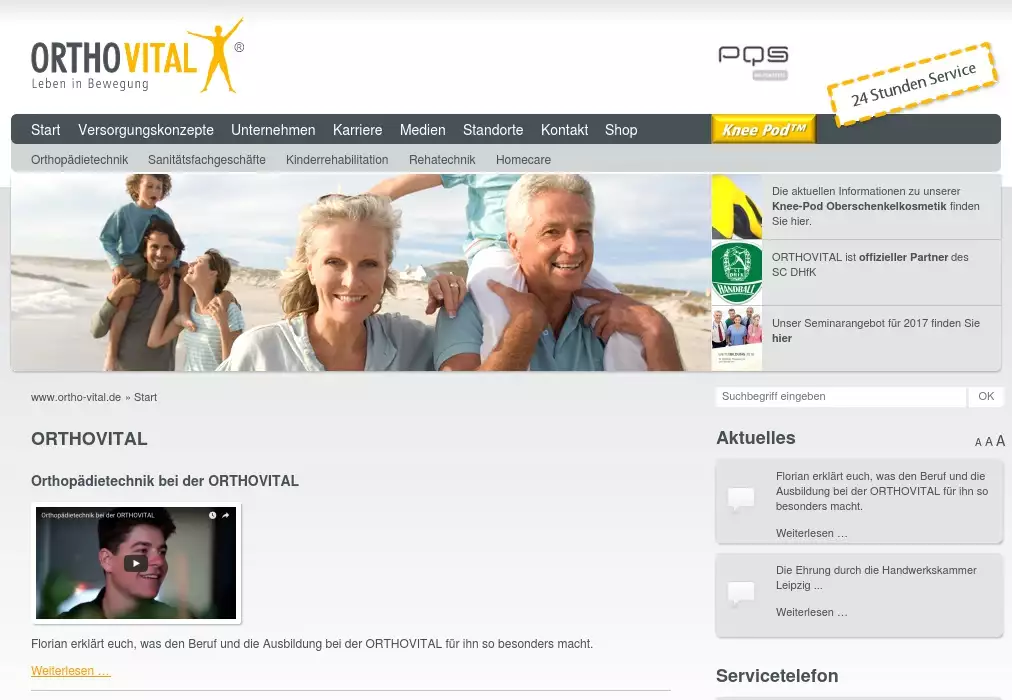1012x700 pixels.
Task: Open the Versorgungskonzepte menu
Action: pos(146,130)
